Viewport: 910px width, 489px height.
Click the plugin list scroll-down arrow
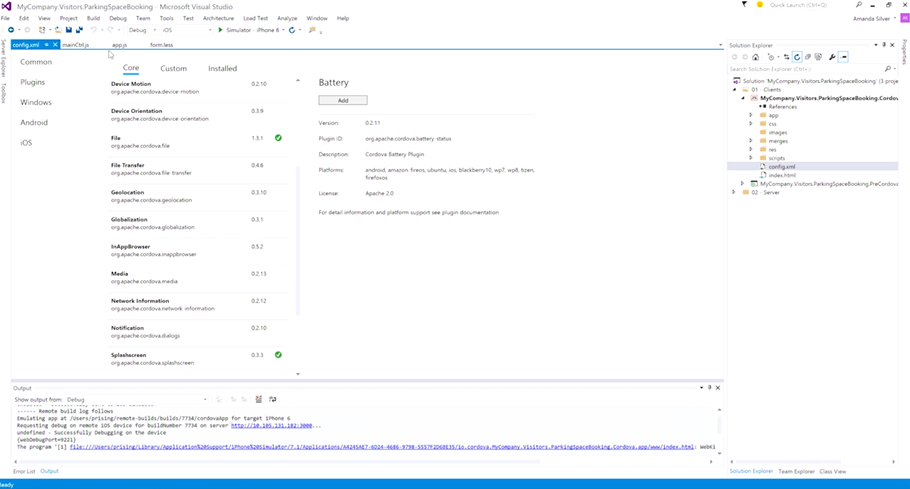coord(298,374)
